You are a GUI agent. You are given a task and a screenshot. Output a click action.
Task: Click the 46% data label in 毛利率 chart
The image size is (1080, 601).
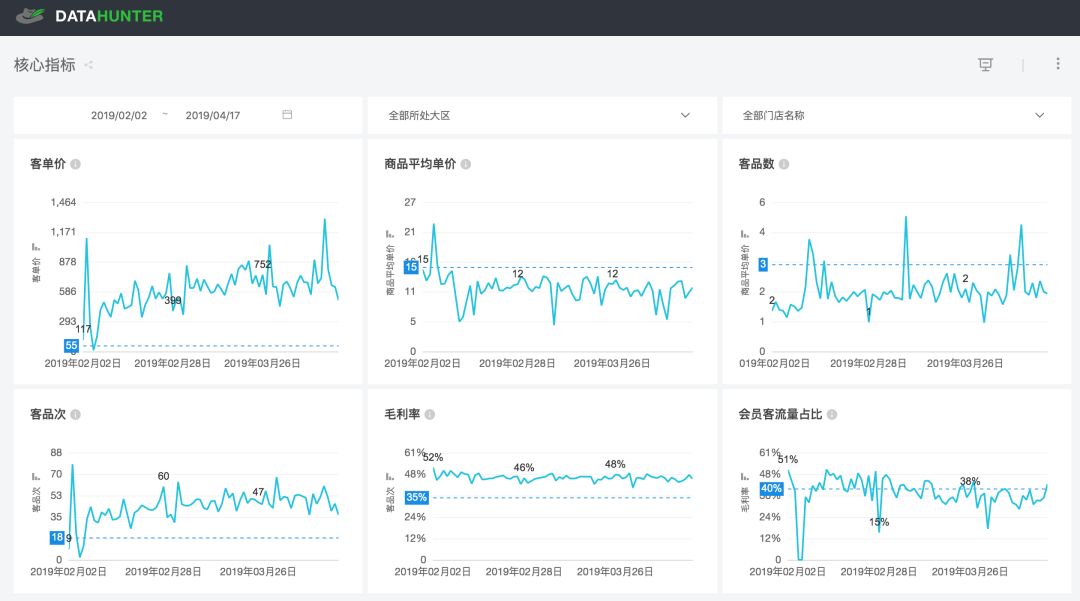click(523, 467)
